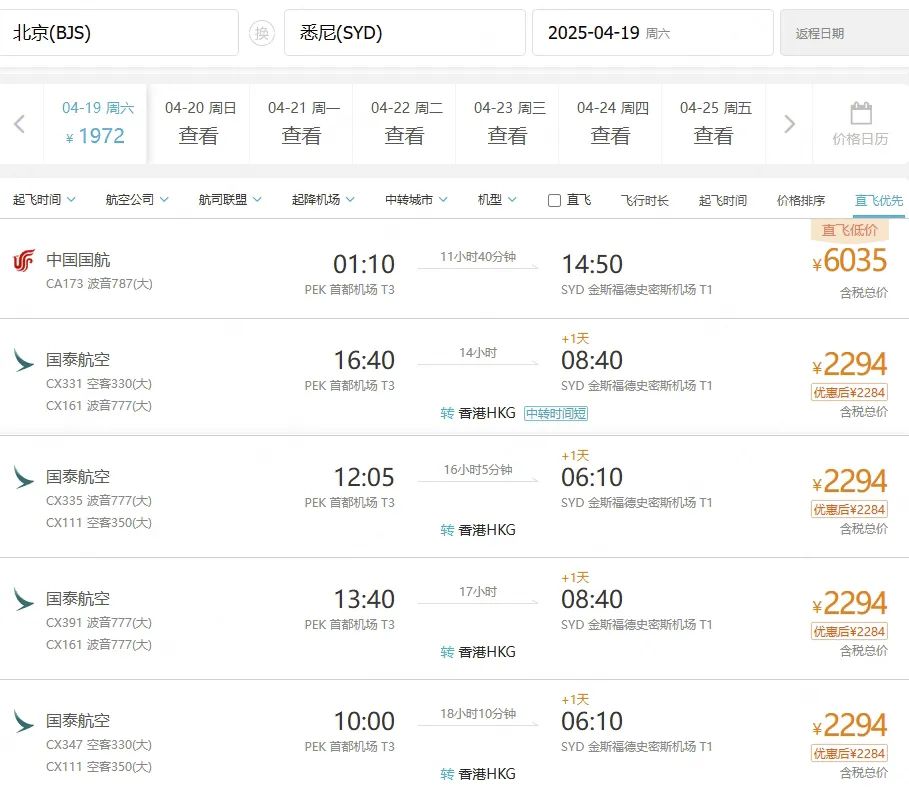Click the 返程日期 return date field
The height and width of the screenshot is (797, 909).
(x=843, y=33)
